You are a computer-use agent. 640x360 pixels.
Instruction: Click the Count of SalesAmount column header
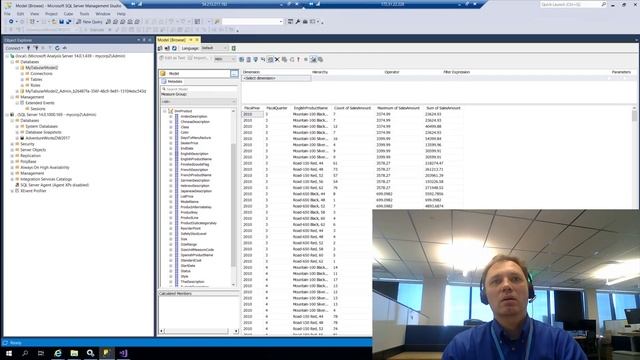pos(352,108)
